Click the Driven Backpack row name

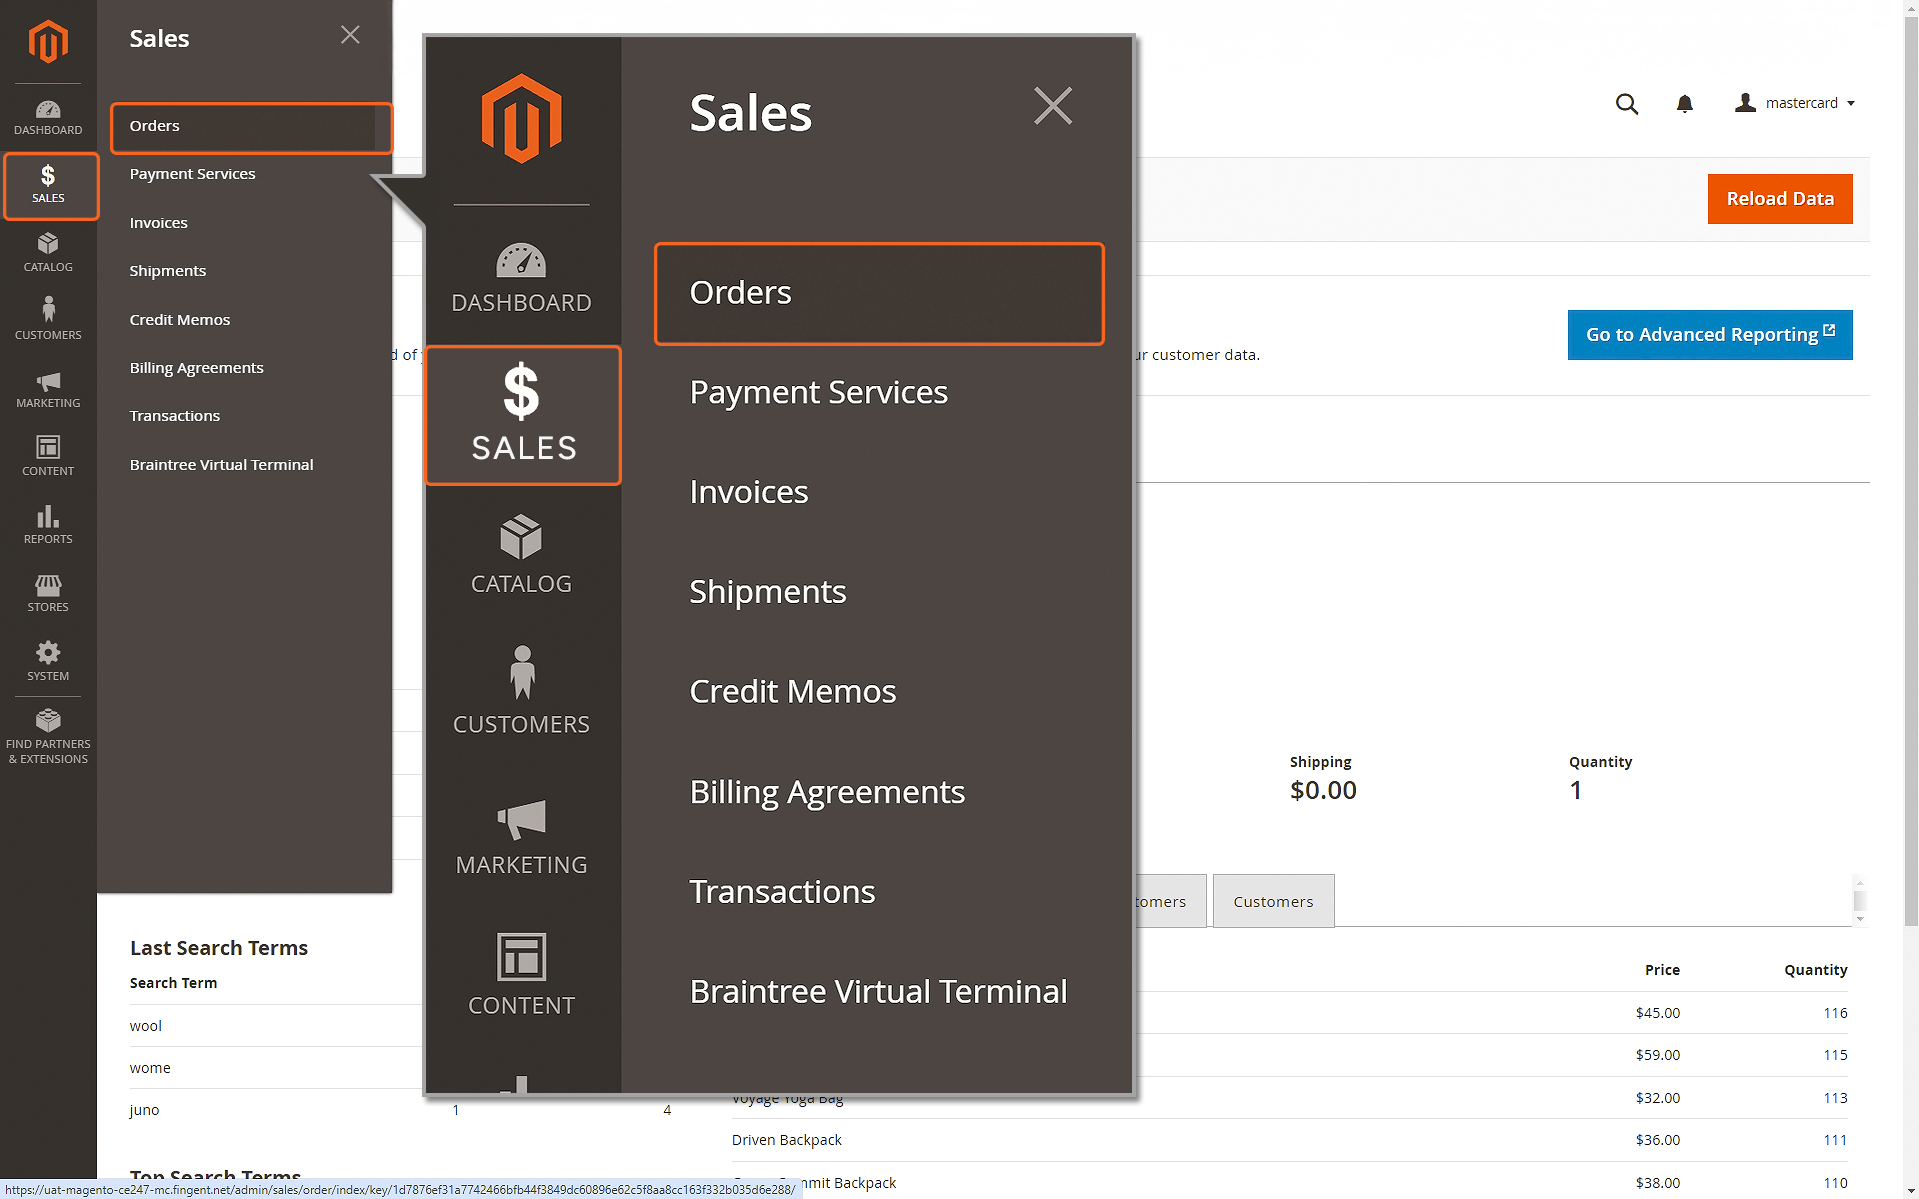click(x=787, y=1140)
